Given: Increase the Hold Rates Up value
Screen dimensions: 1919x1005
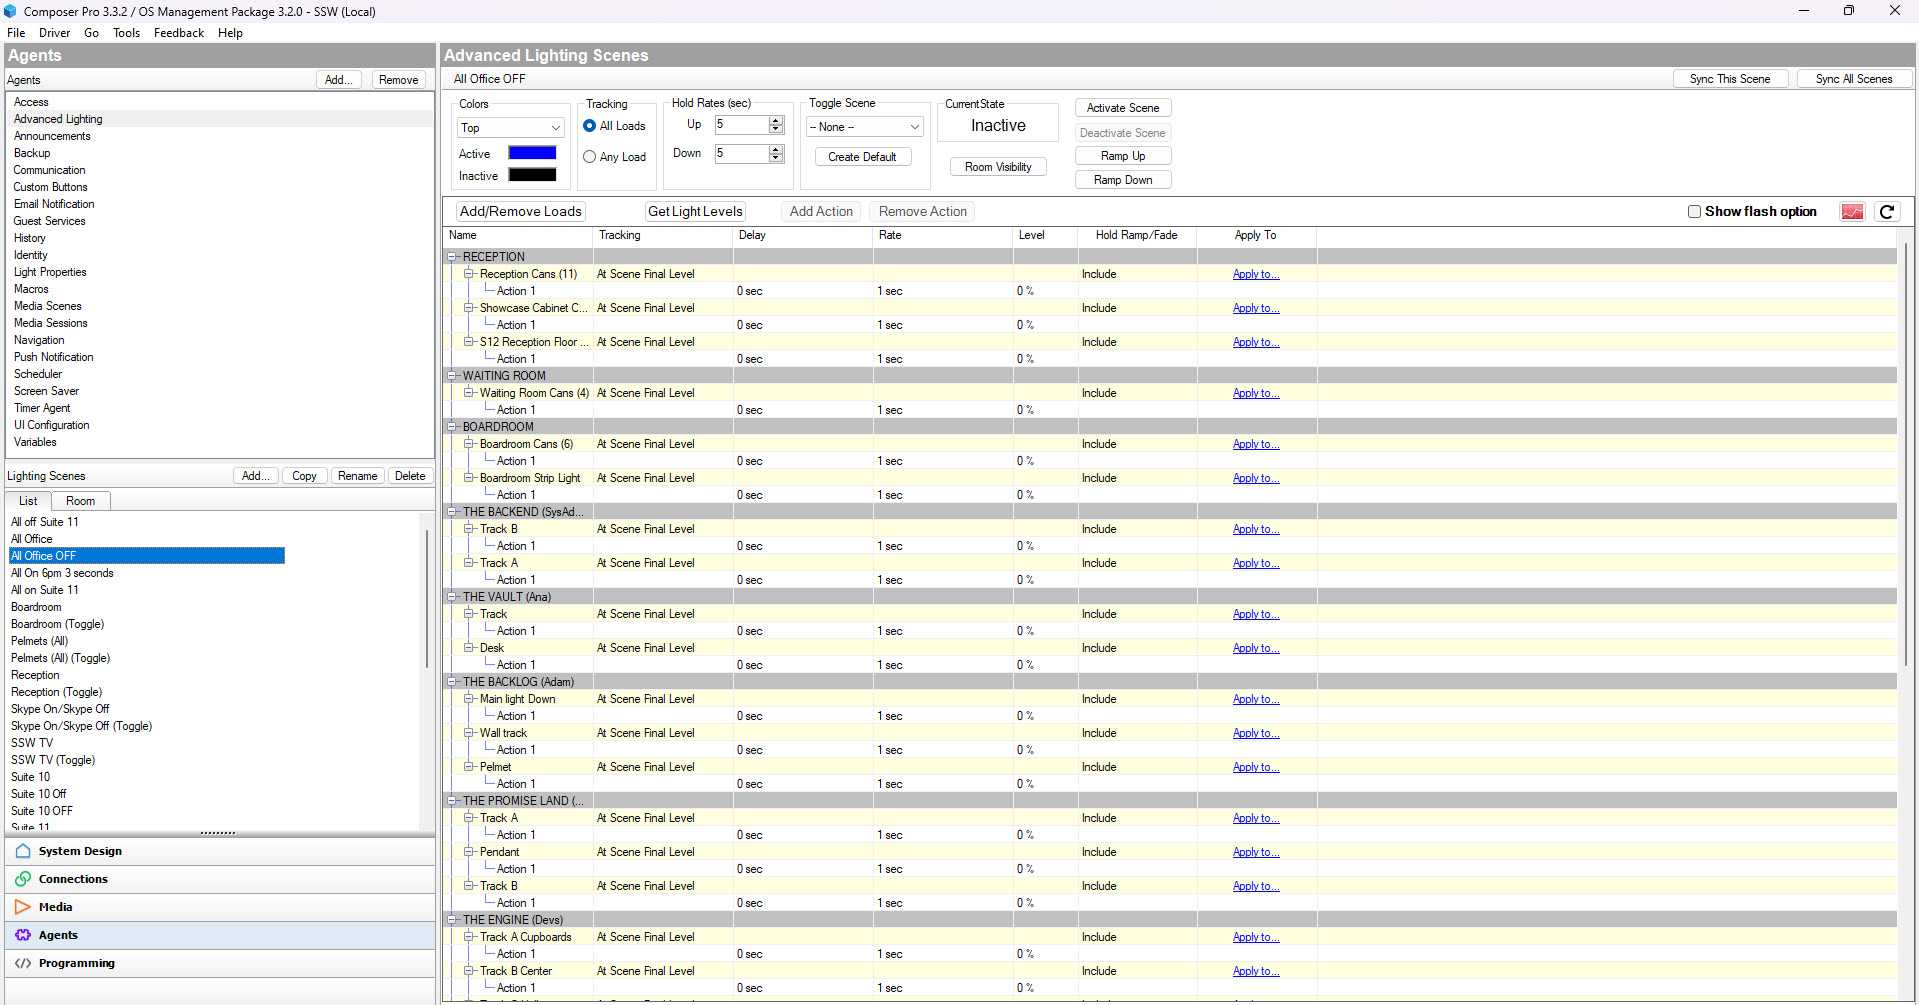Looking at the screenshot, I should pyautogui.click(x=776, y=120).
